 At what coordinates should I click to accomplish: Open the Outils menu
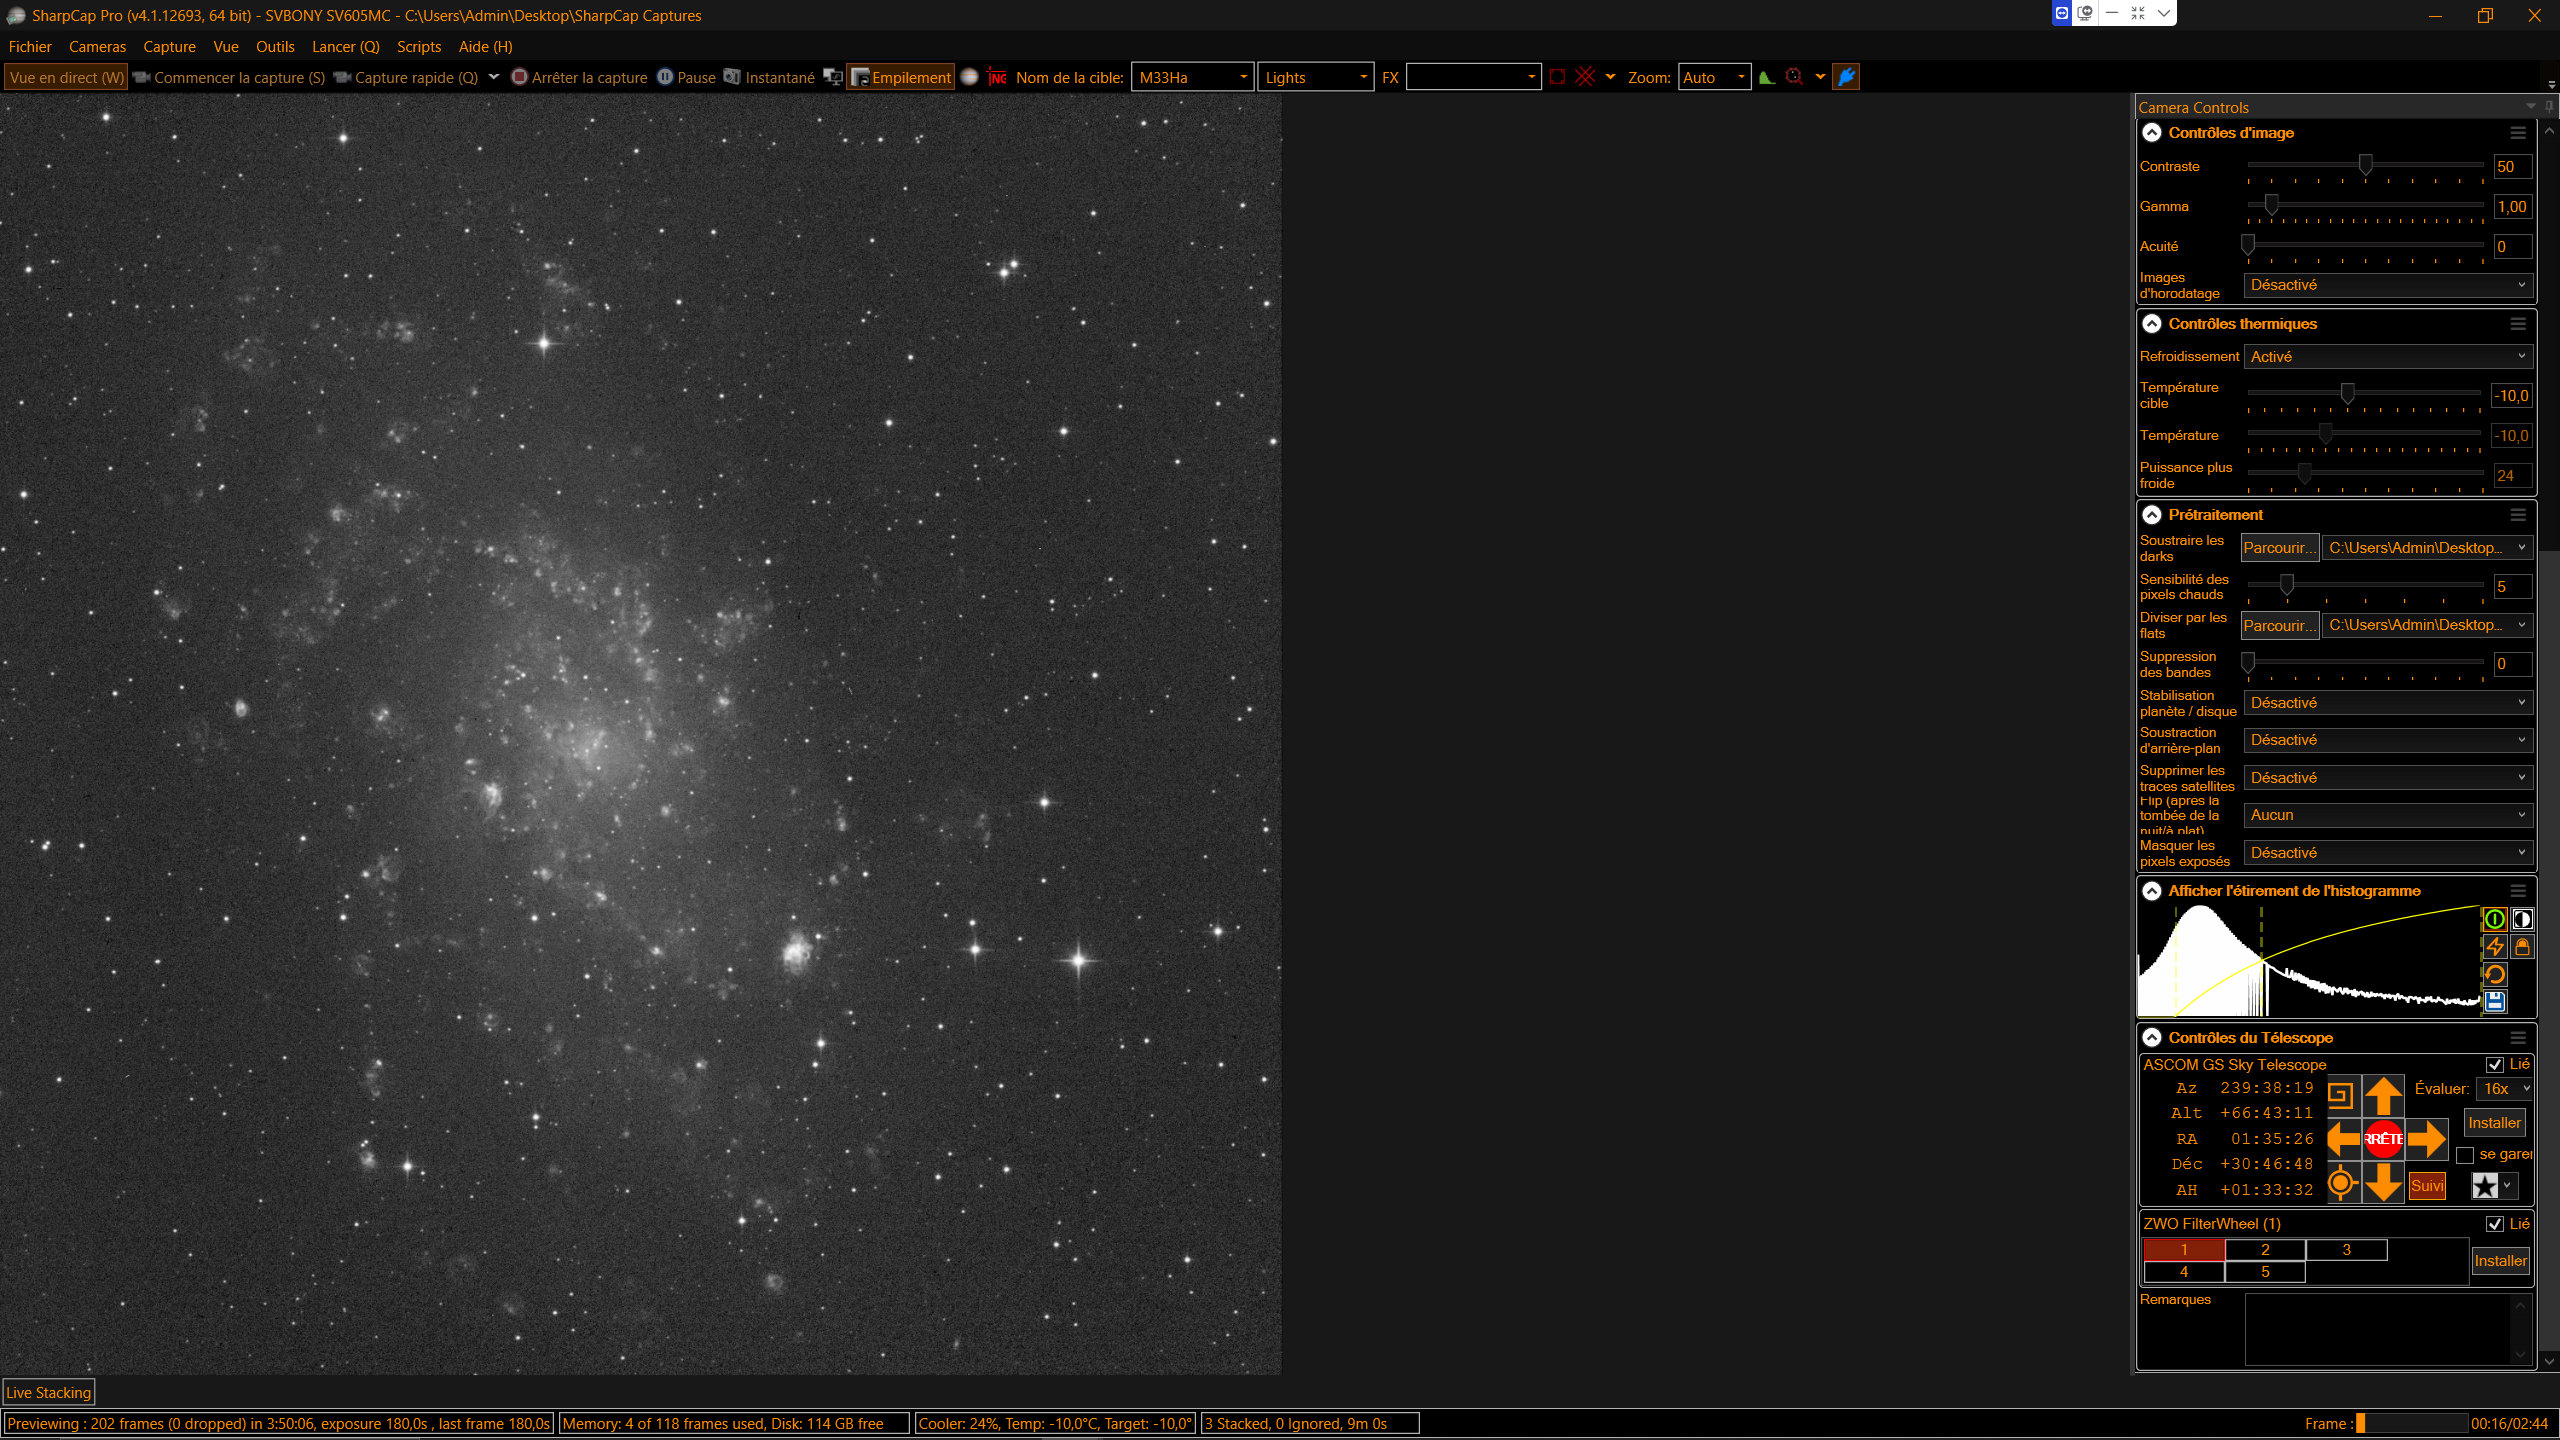click(x=275, y=47)
